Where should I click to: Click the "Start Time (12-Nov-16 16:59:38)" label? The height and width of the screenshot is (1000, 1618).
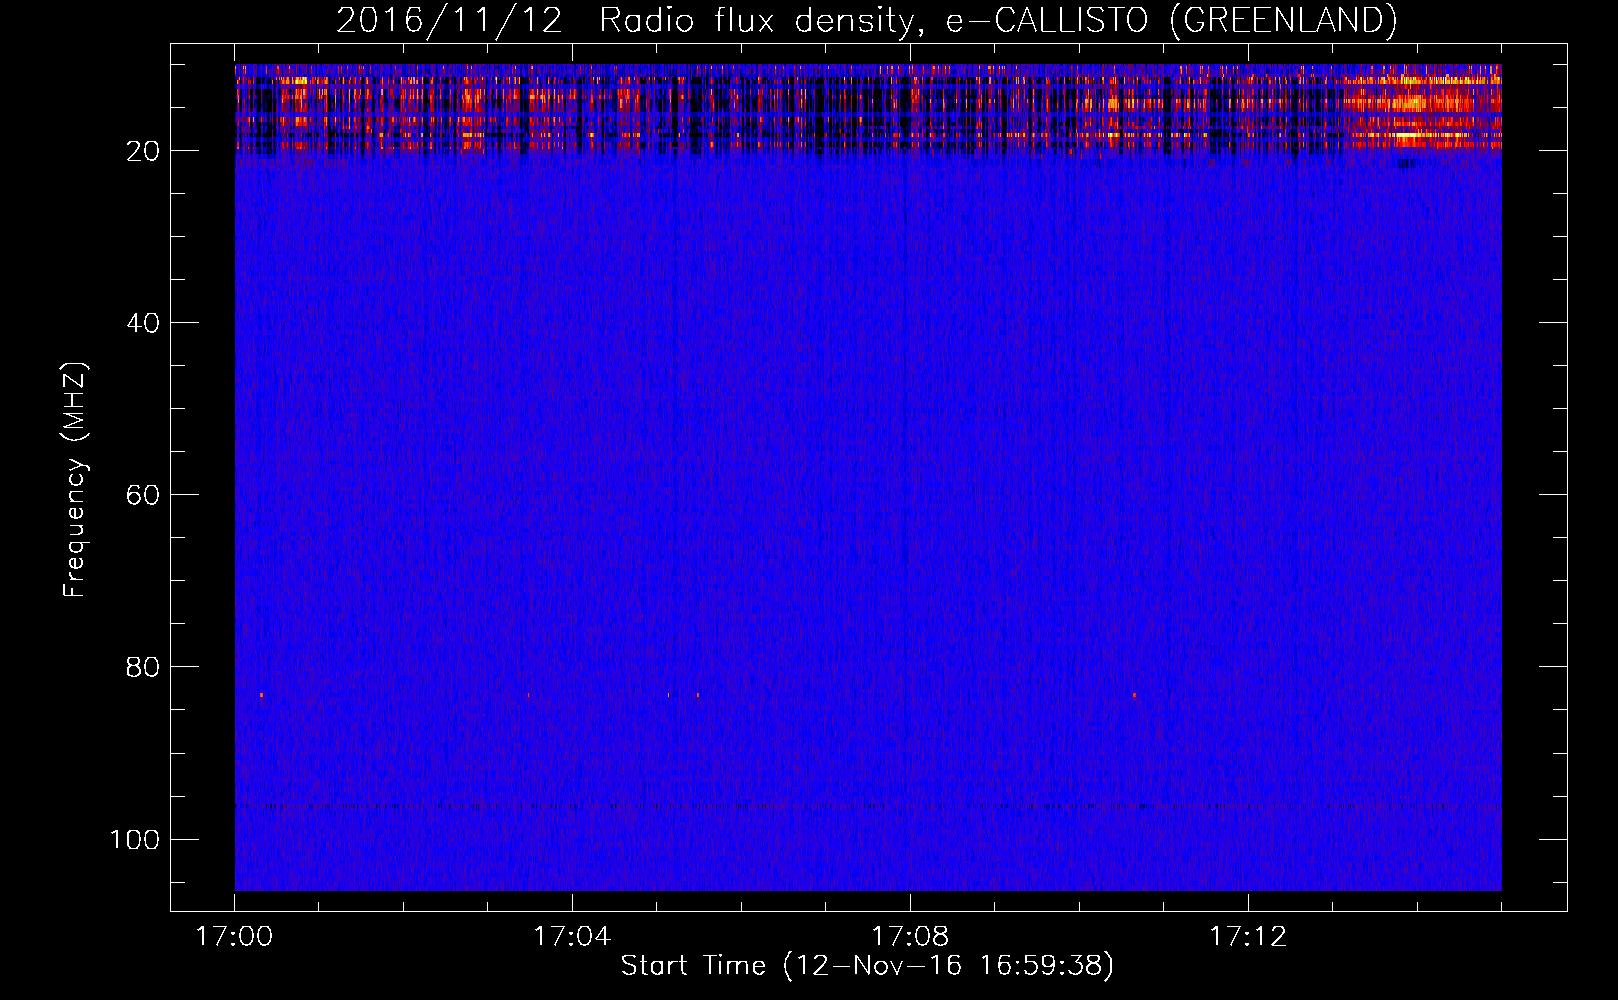867,966
